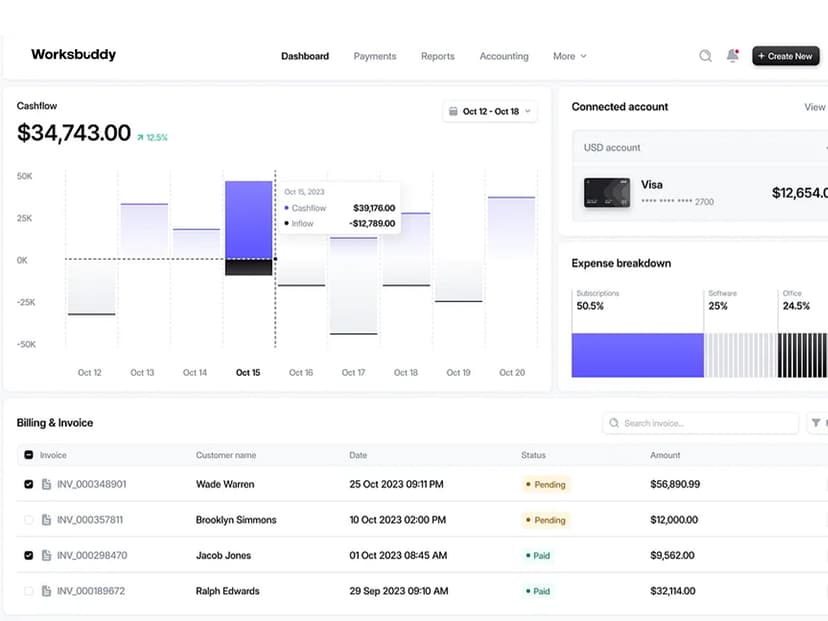Click the 12.5% growth arrow indicator
Screen dimensions: 828x621
click(x=152, y=137)
